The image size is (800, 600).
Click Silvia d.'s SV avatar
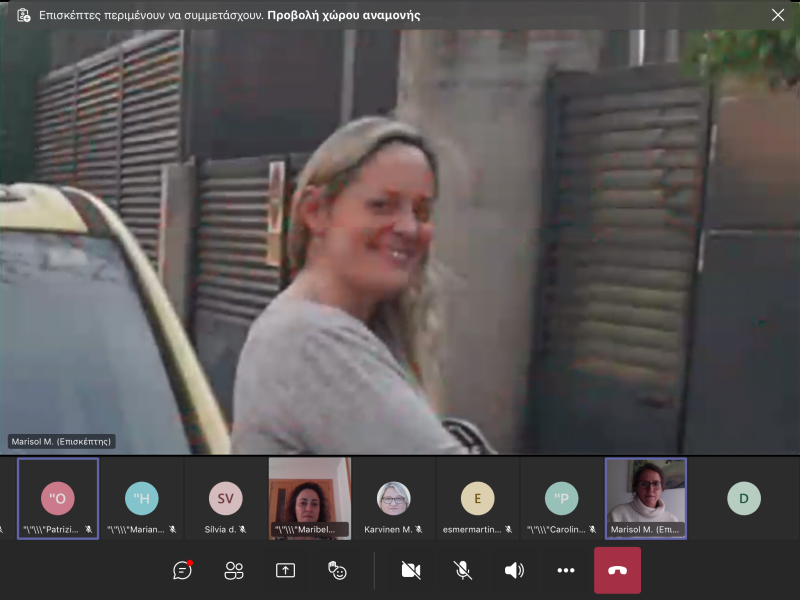[225, 498]
